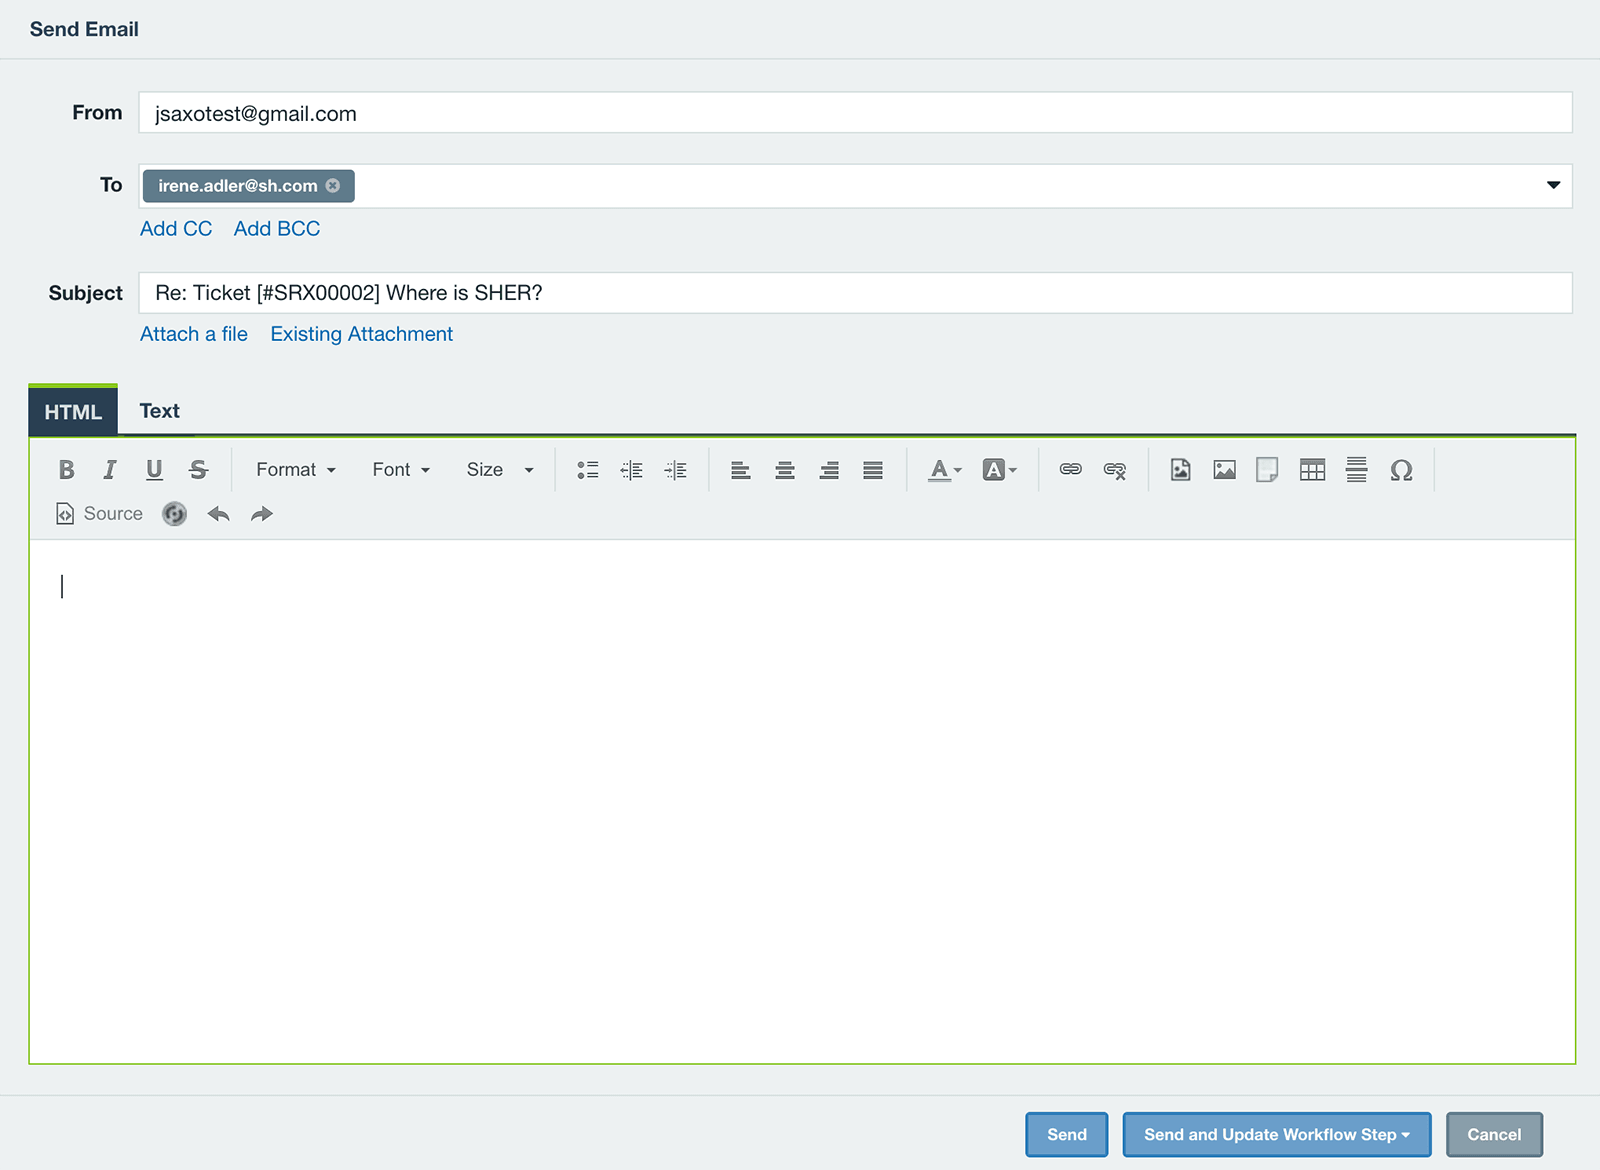Expand the To recipients dropdown arrow
The height and width of the screenshot is (1170, 1600).
(1553, 185)
